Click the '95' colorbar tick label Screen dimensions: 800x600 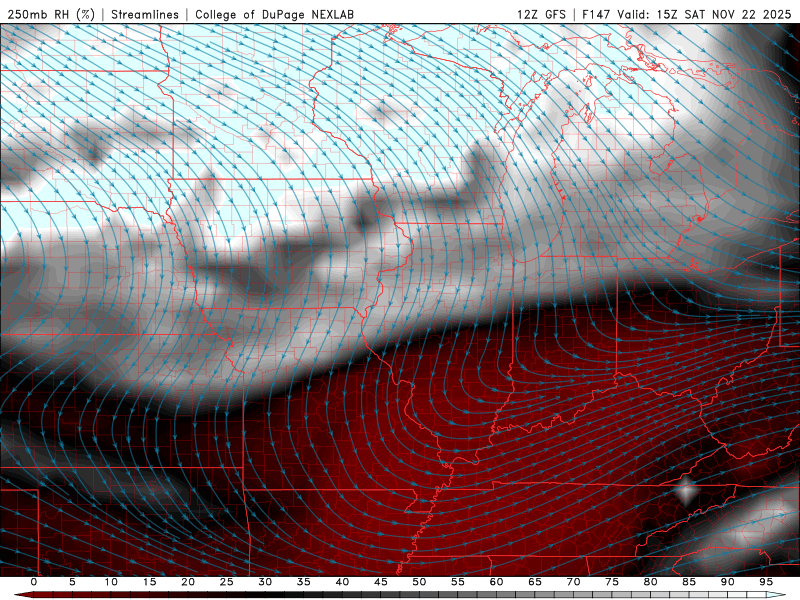(x=766, y=582)
